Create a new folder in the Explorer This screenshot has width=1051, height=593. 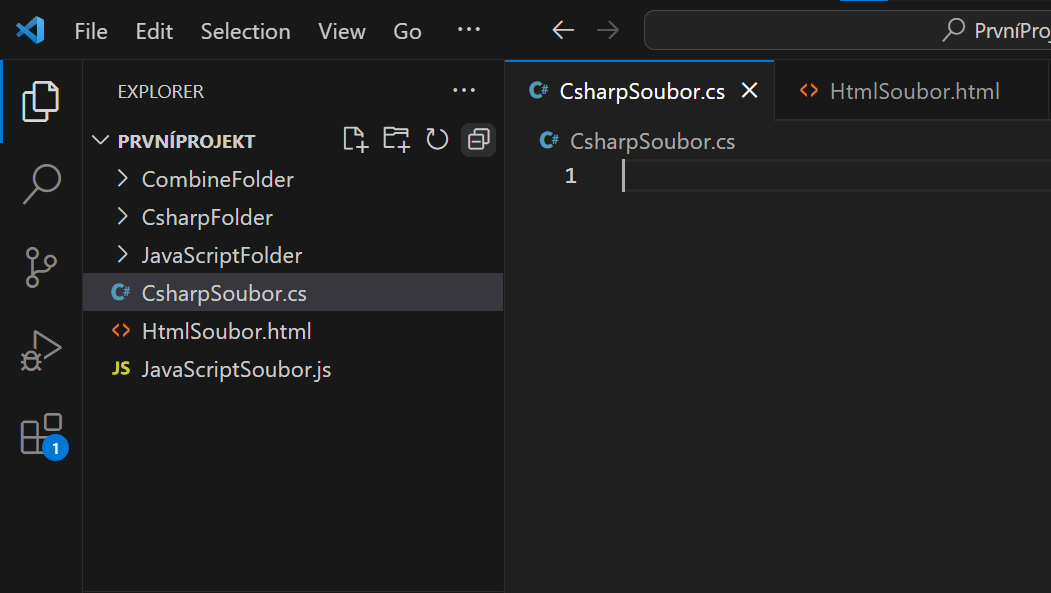pyautogui.click(x=396, y=139)
